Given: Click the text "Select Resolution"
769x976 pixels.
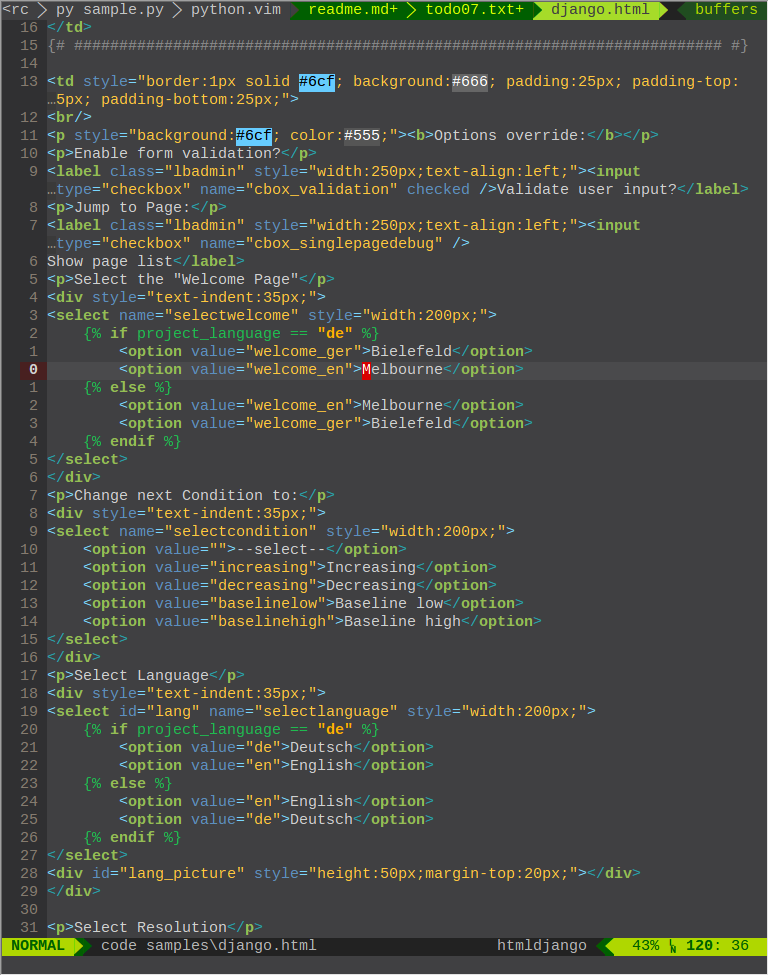Looking at the screenshot, I should tap(151, 929).
